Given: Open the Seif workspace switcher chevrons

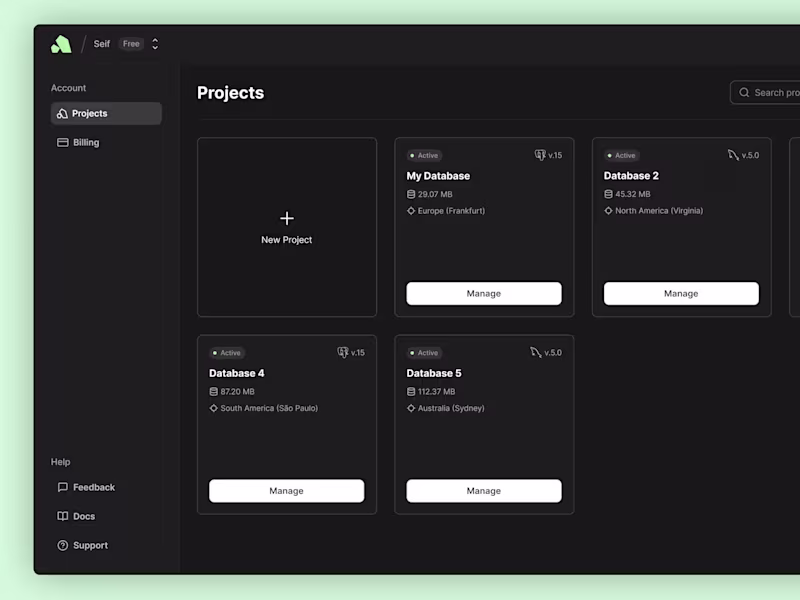Looking at the screenshot, I should (x=155, y=44).
